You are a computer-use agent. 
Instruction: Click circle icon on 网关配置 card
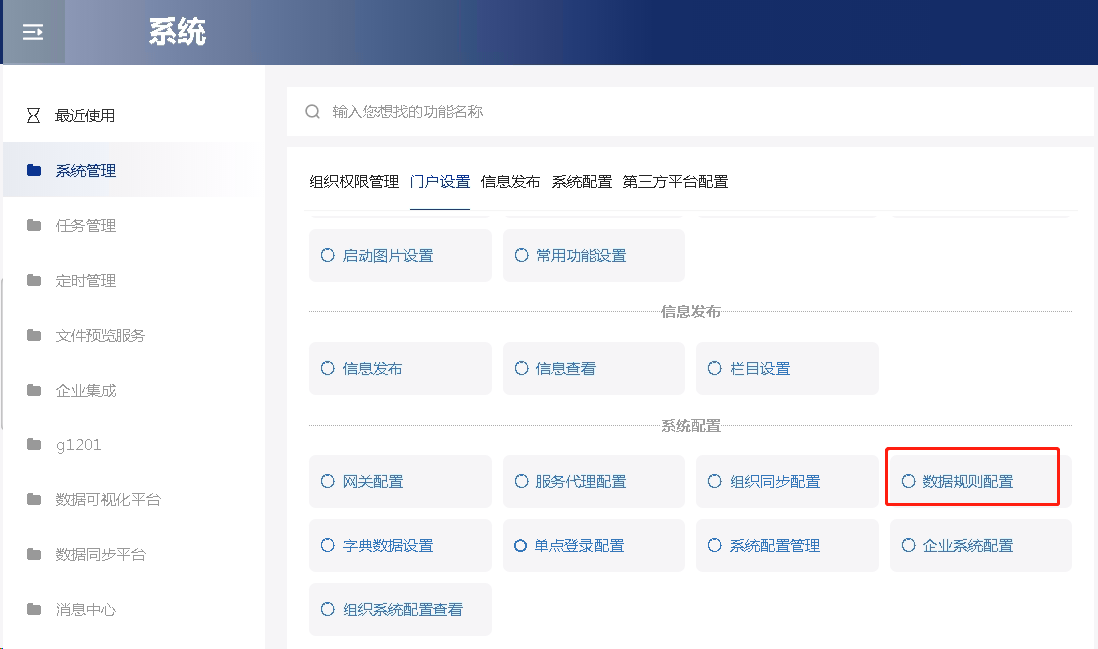coord(328,481)
